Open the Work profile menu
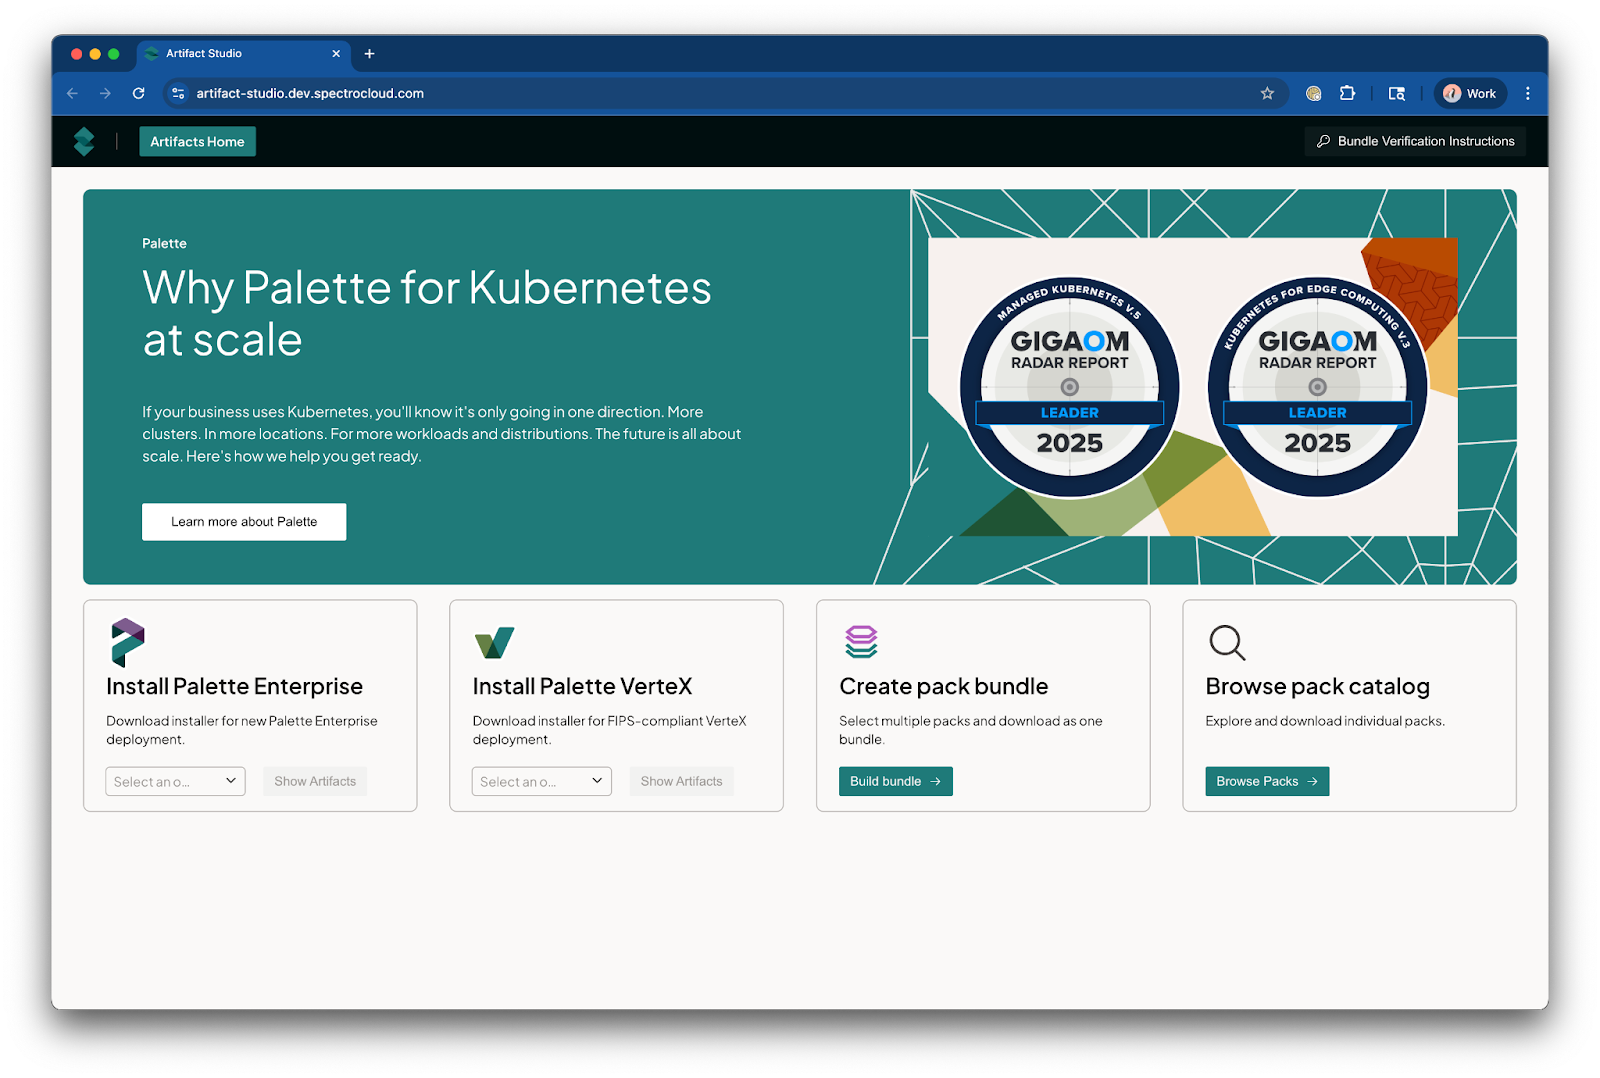This screenshot has width=1600, height=1078. 1470,93
